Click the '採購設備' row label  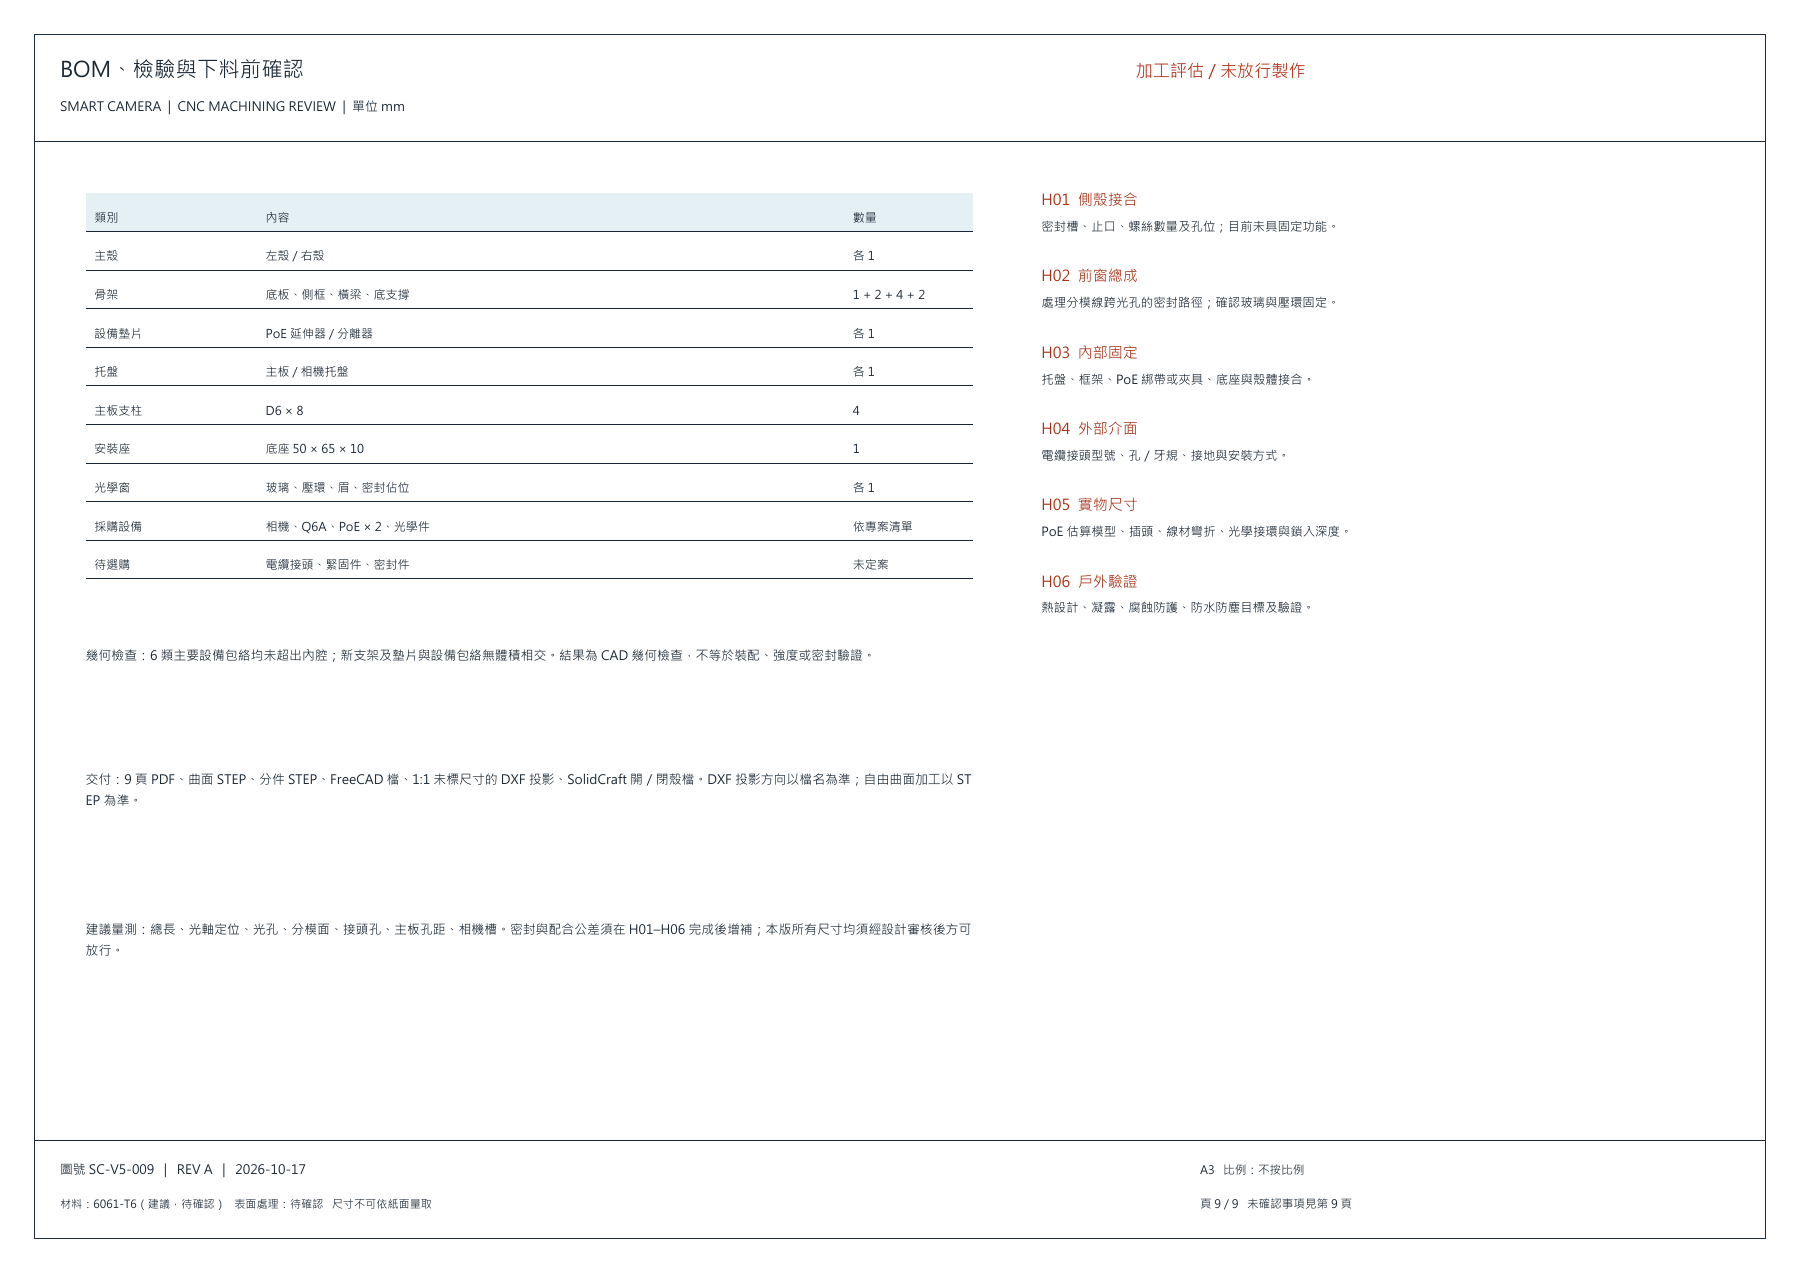pyautogui.click(x=118, y=526)
